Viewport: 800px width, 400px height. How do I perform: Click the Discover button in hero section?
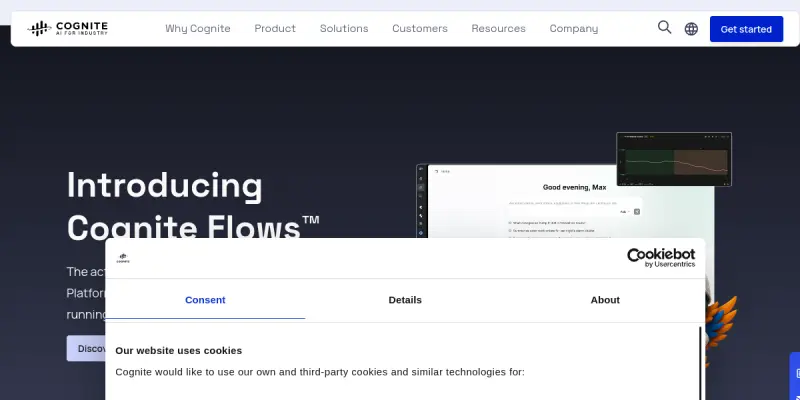86,348
